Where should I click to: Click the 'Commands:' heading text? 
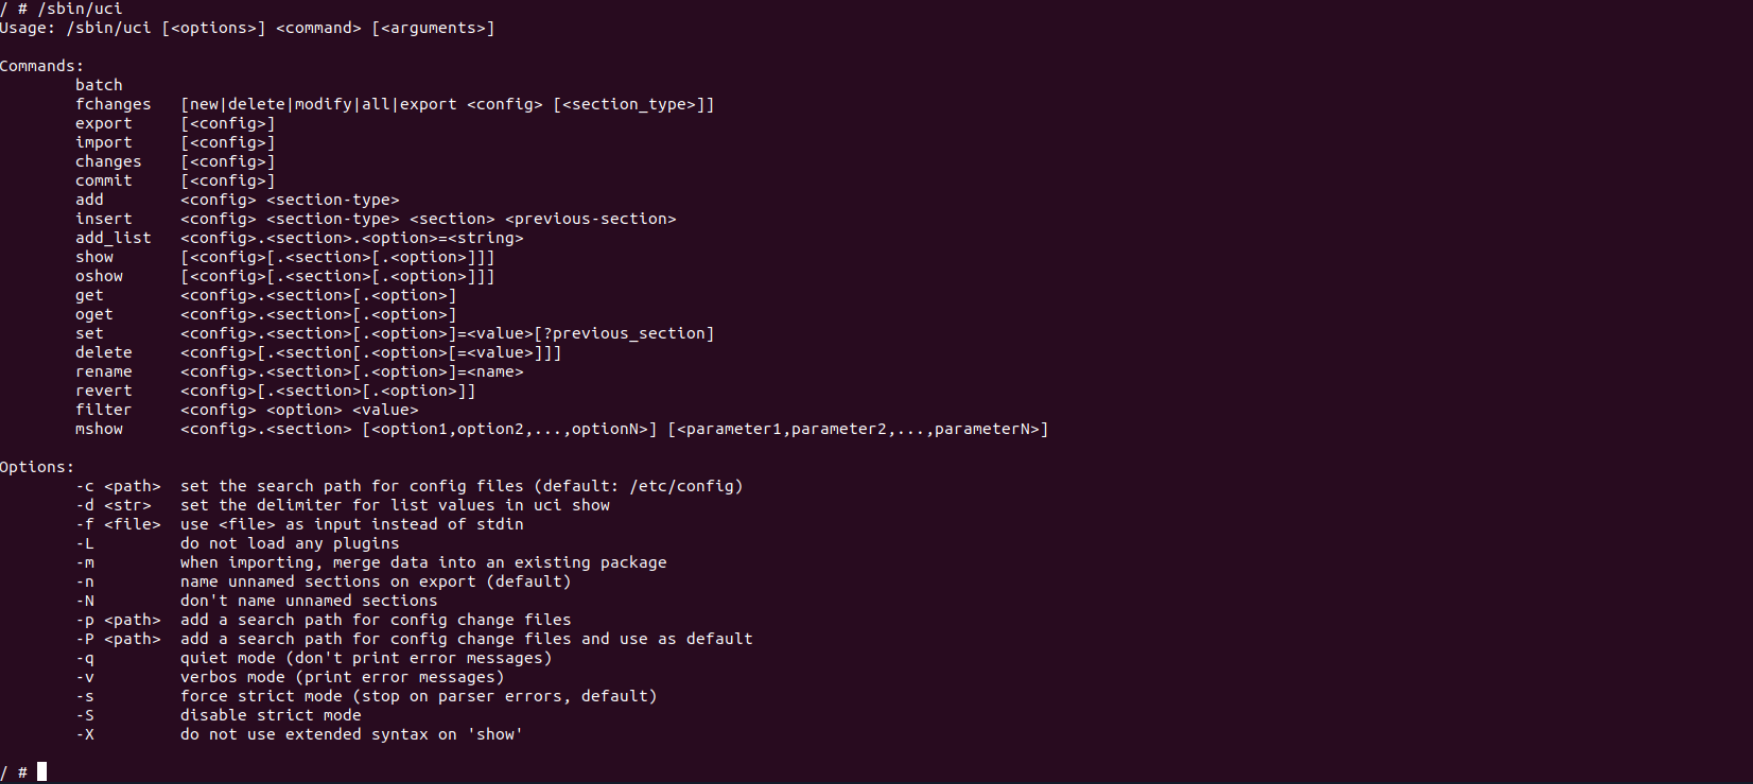(42, 67)
